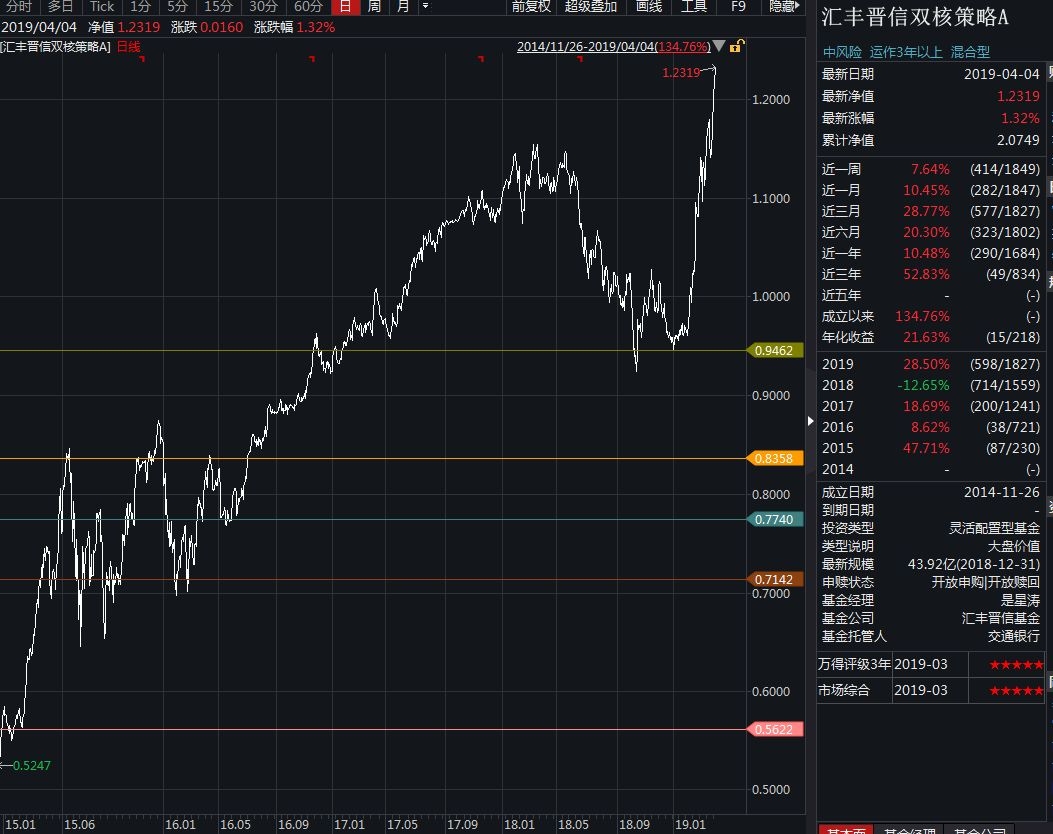Click the 0.5622 pink price line tag
1053x834 pixels.
[775, 729]
